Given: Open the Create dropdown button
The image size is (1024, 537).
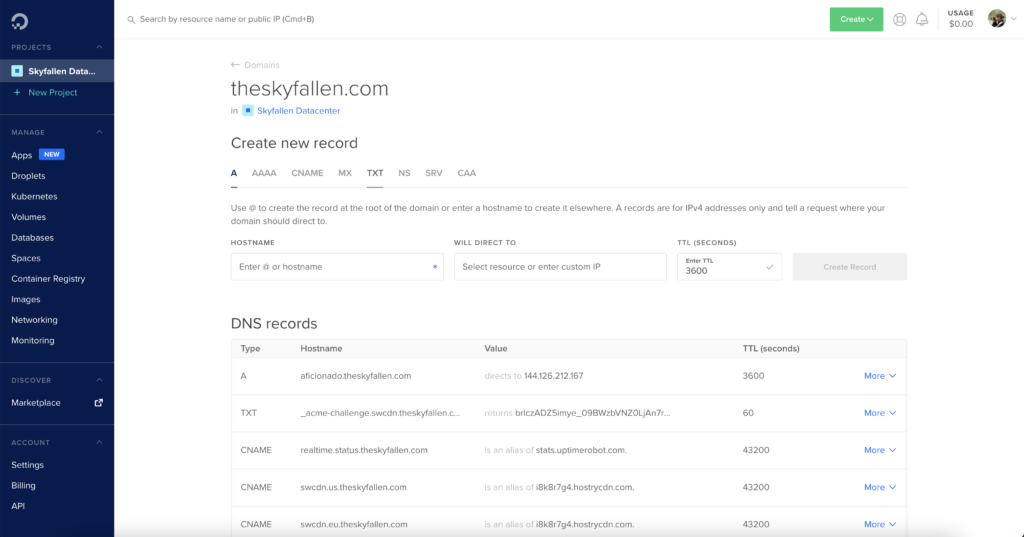Looking at the screenshot, I should 856,20.
